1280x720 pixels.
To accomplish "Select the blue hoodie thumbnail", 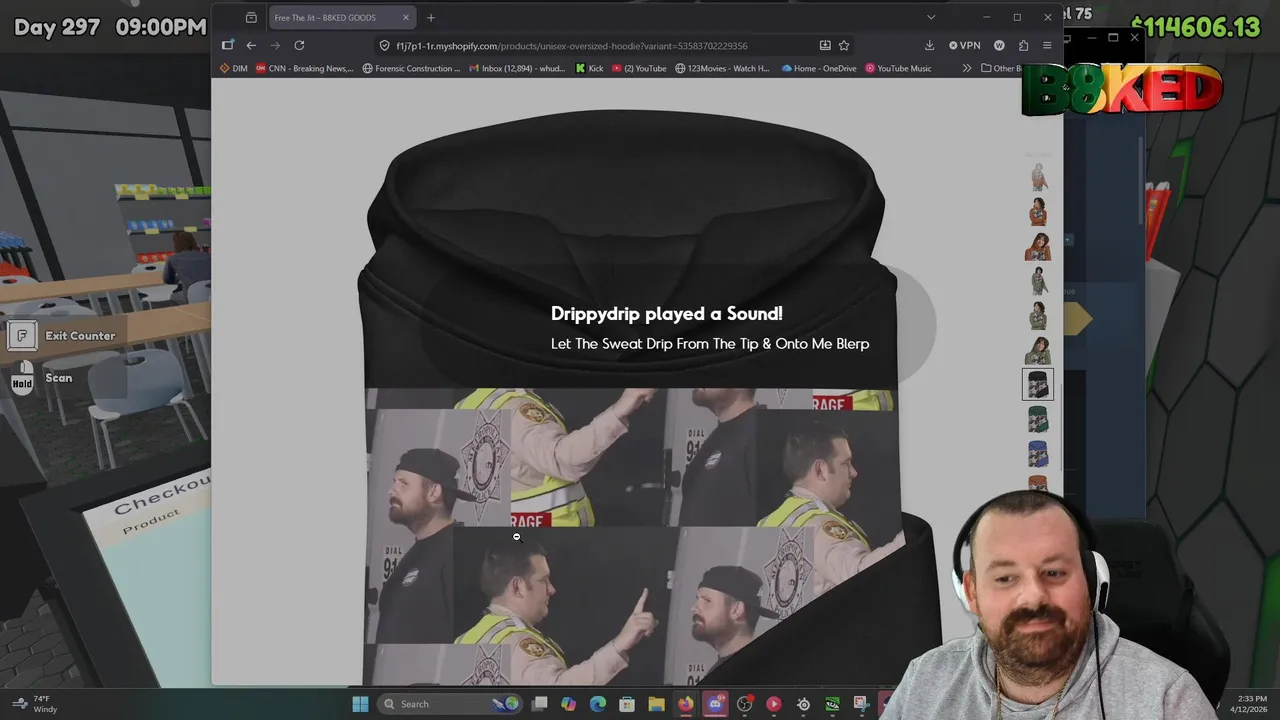I will pos(1039,454).
